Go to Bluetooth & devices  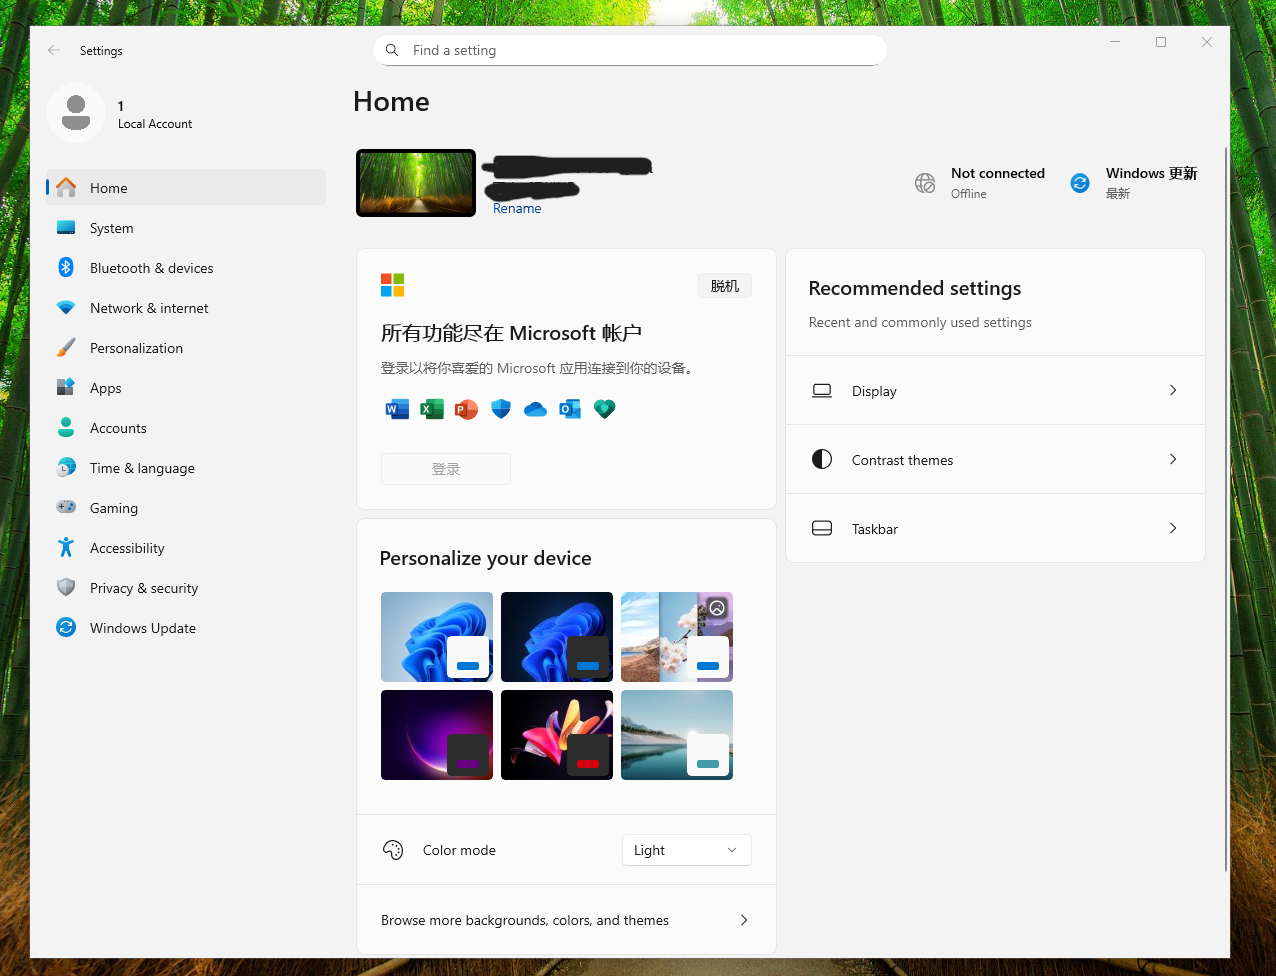coord(186,268)
